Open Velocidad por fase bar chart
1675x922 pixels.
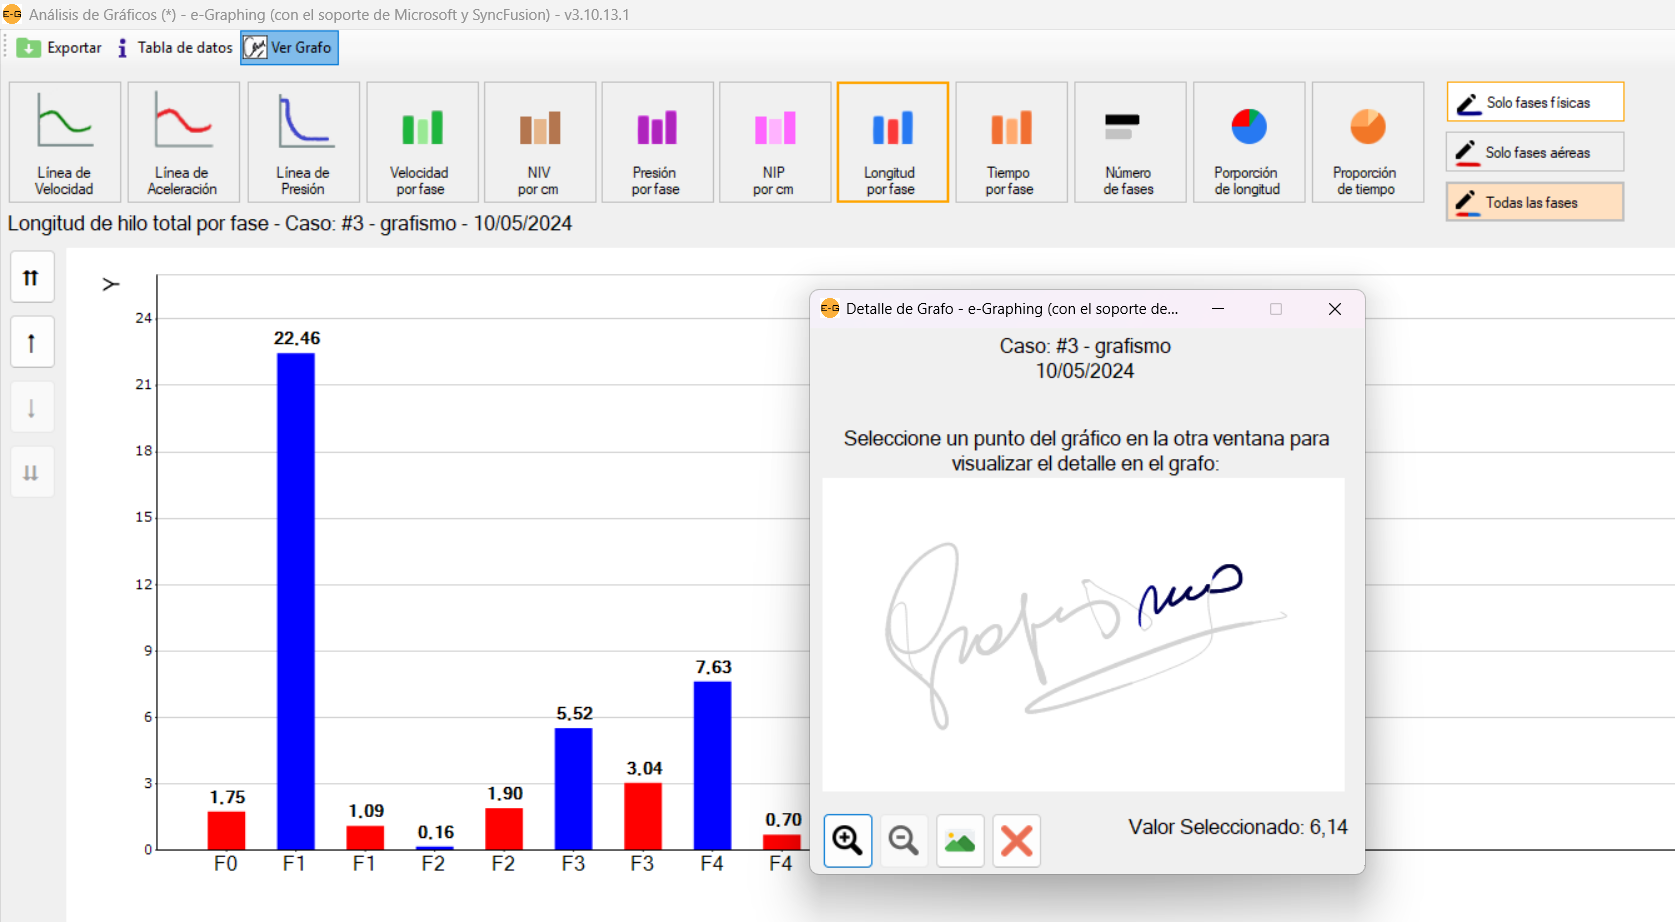(x=421, y=142)
